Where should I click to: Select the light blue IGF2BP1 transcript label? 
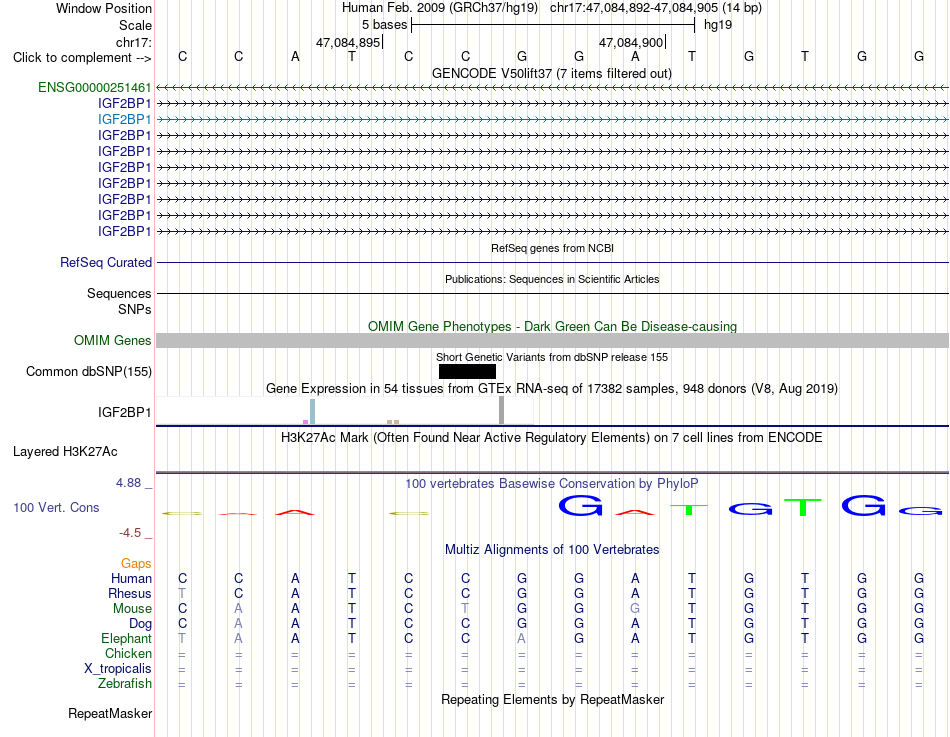pos(125,119)
